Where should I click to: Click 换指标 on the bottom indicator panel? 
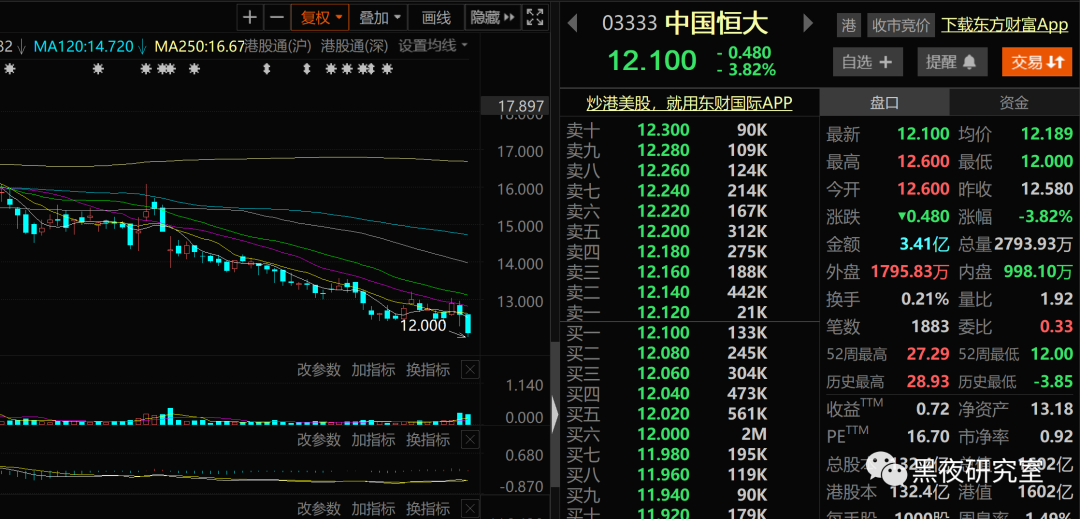click(428, 509)
